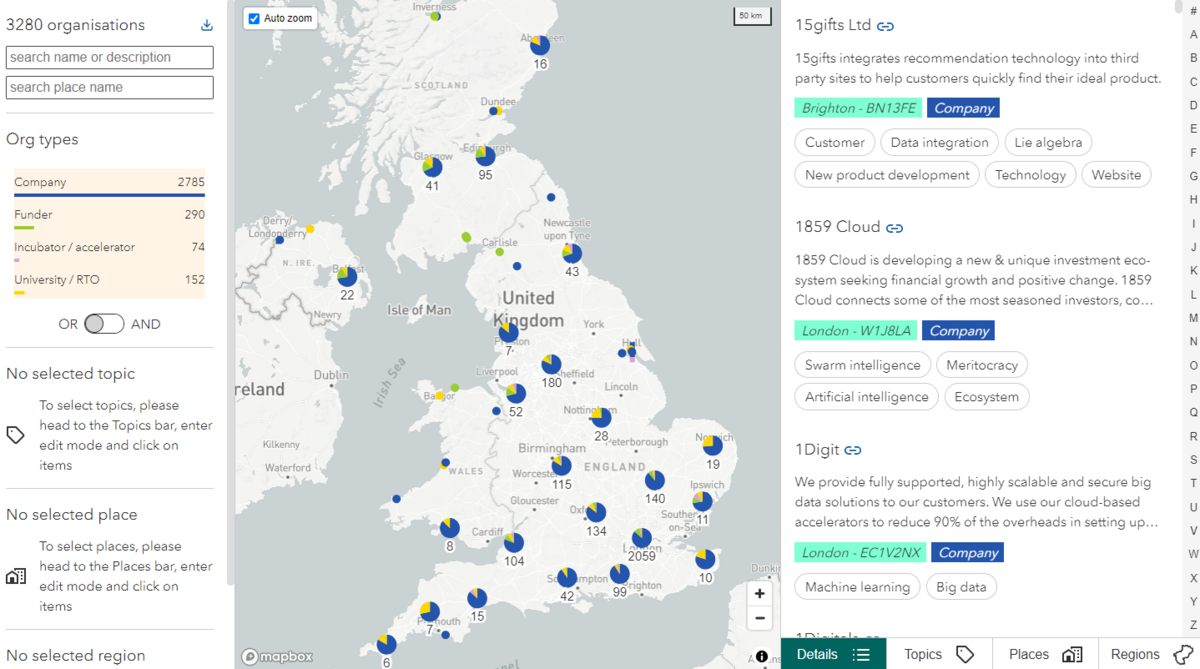Image resolution: width=1200 pixels, height=669 pixels.
Task: Click the search name or description field
Action: pyautogui.click(x=110, y=57)
